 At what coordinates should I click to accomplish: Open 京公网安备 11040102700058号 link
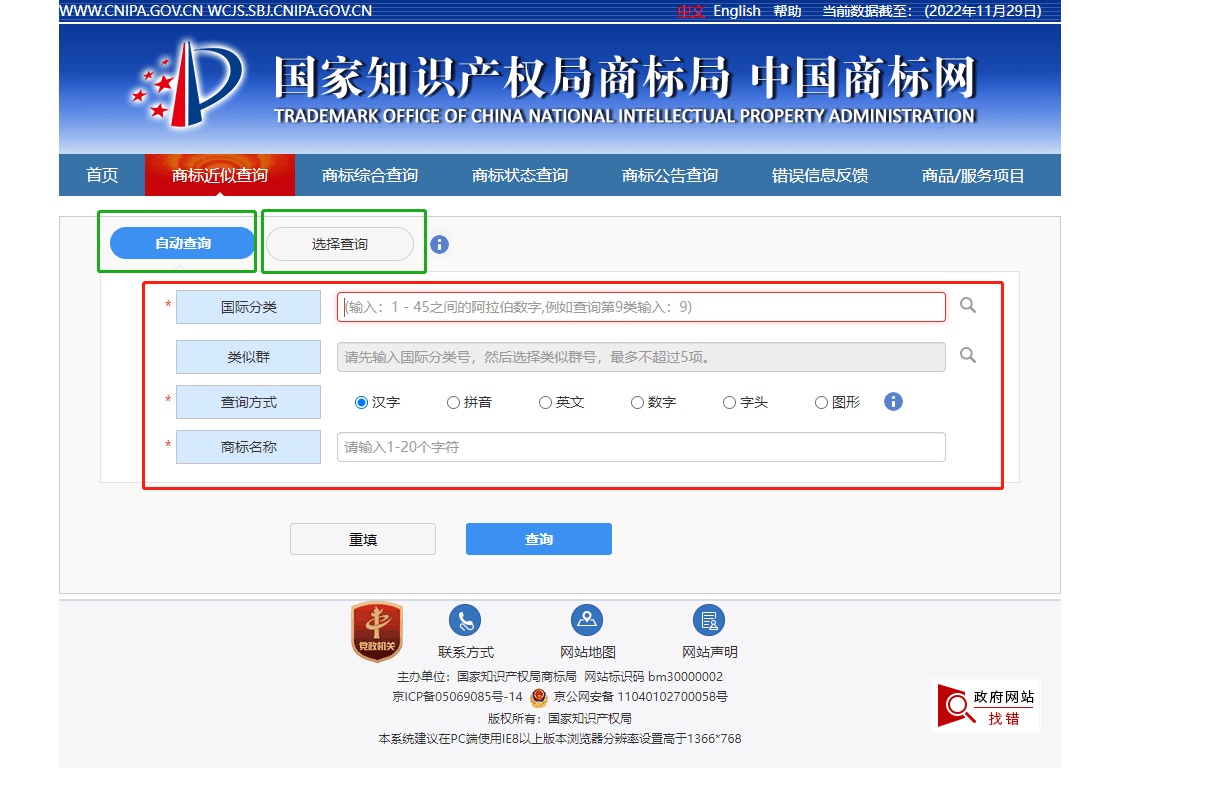640,697
